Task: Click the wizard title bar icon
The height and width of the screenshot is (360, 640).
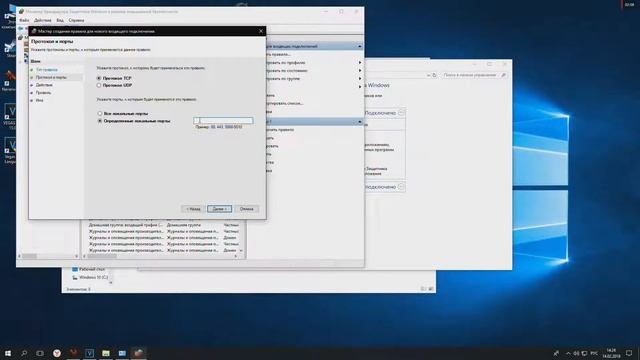Action: (34, 31)
